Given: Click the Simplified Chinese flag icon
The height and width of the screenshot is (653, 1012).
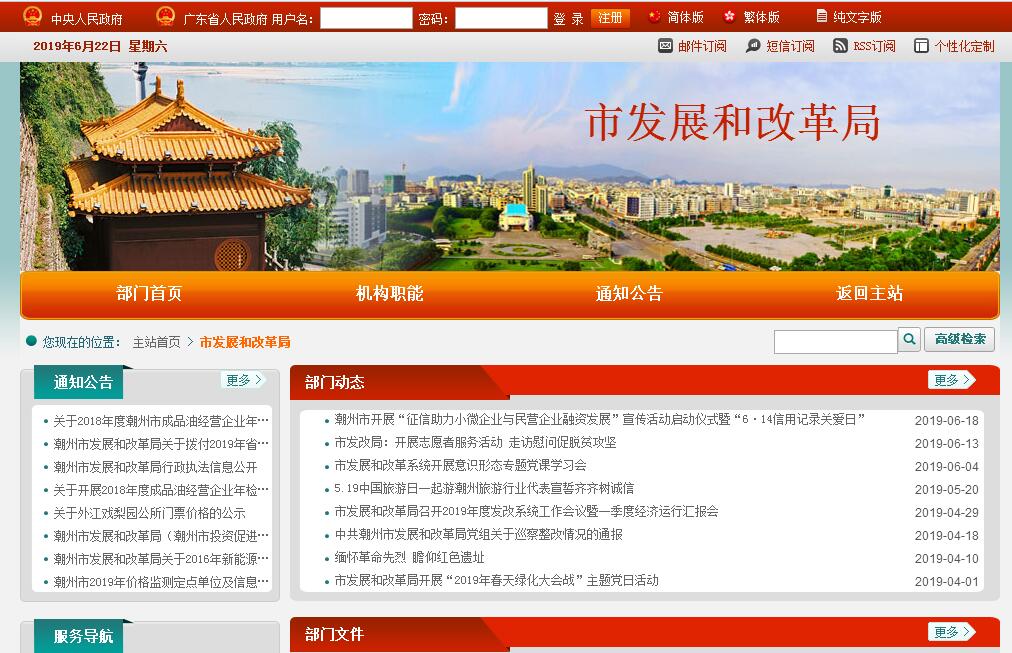Looking at the screenshot, I should (x=655, y=17).
